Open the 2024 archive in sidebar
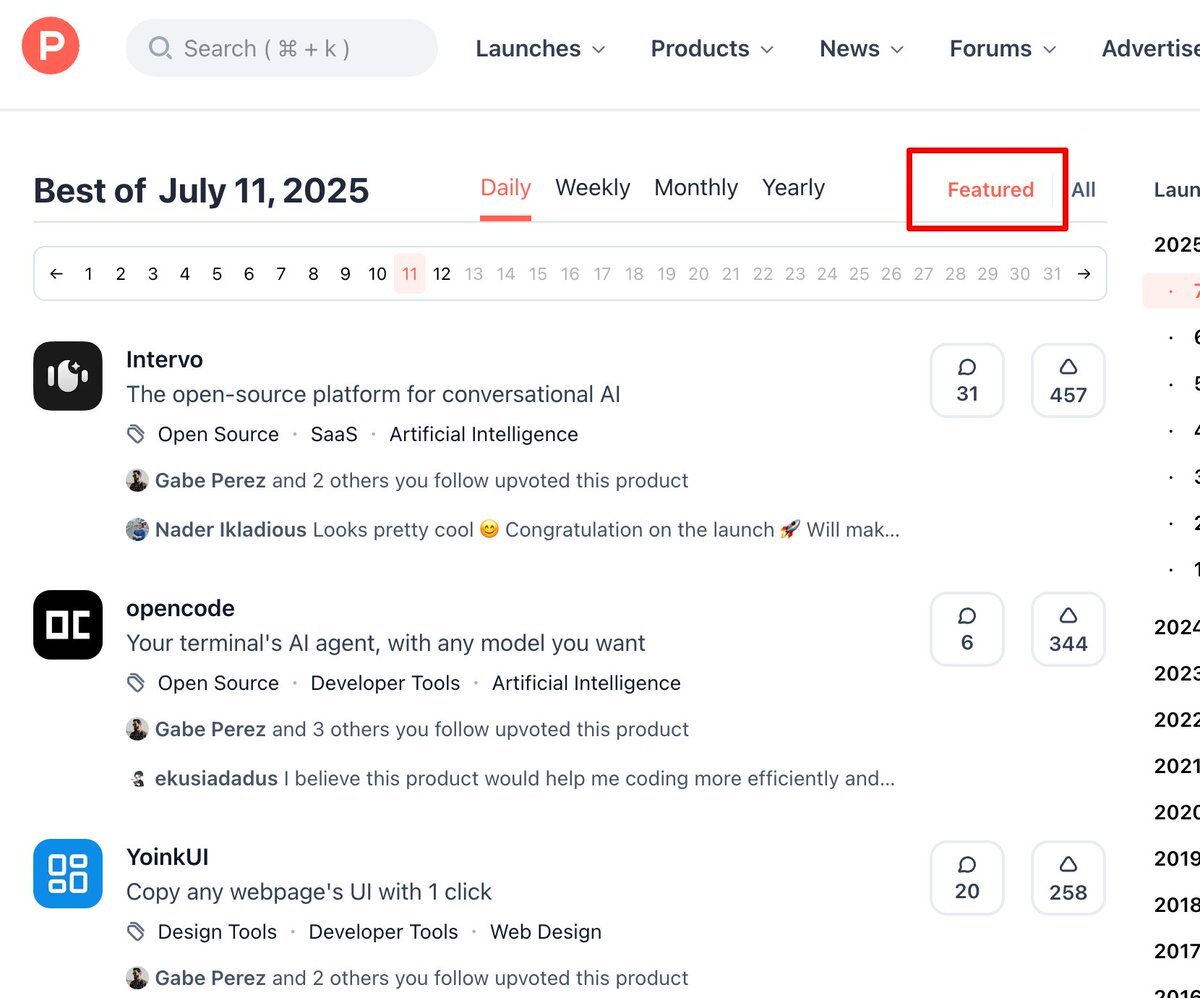The image size is (1200, 998). coord(1177,627)
